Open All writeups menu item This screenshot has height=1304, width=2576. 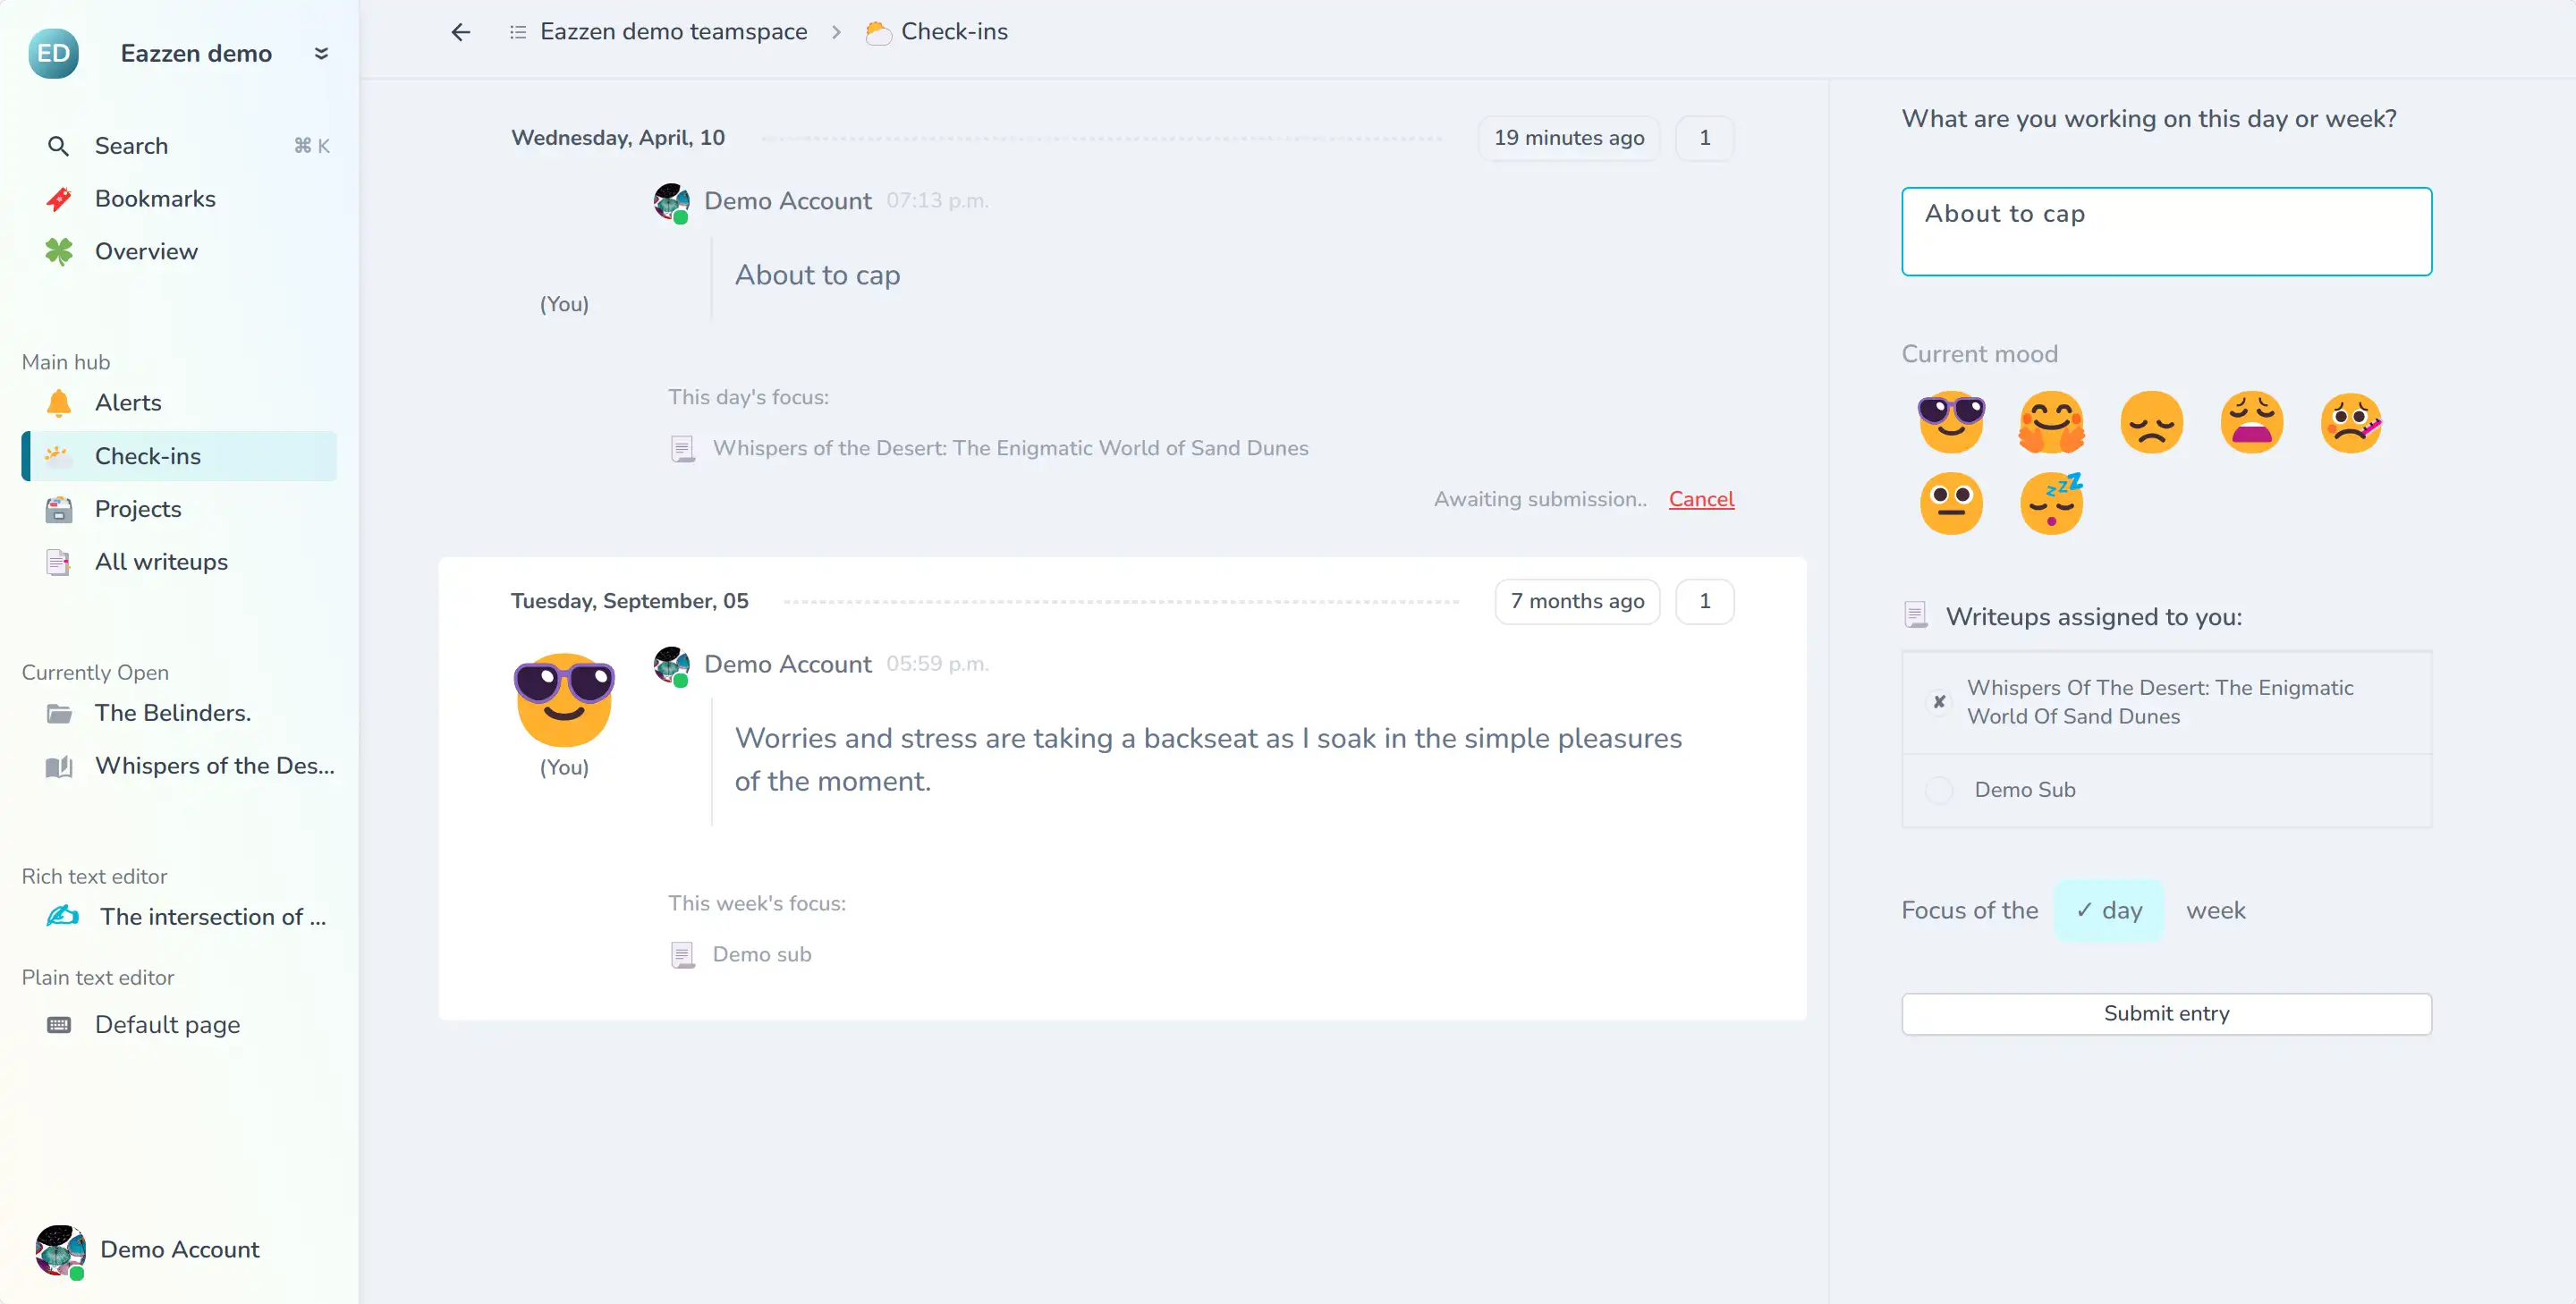[161, 562]
